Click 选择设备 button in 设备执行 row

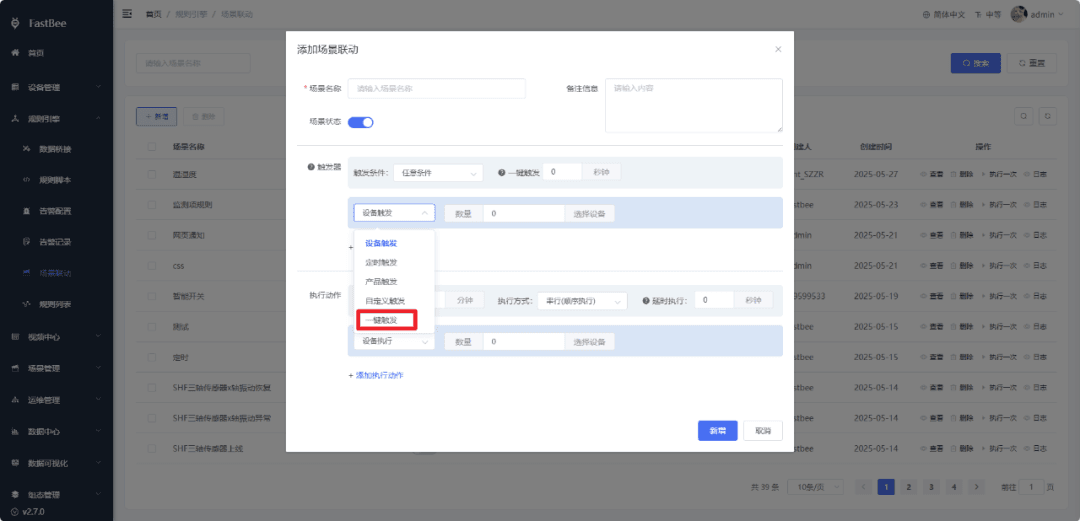click(x=590, y=341)
